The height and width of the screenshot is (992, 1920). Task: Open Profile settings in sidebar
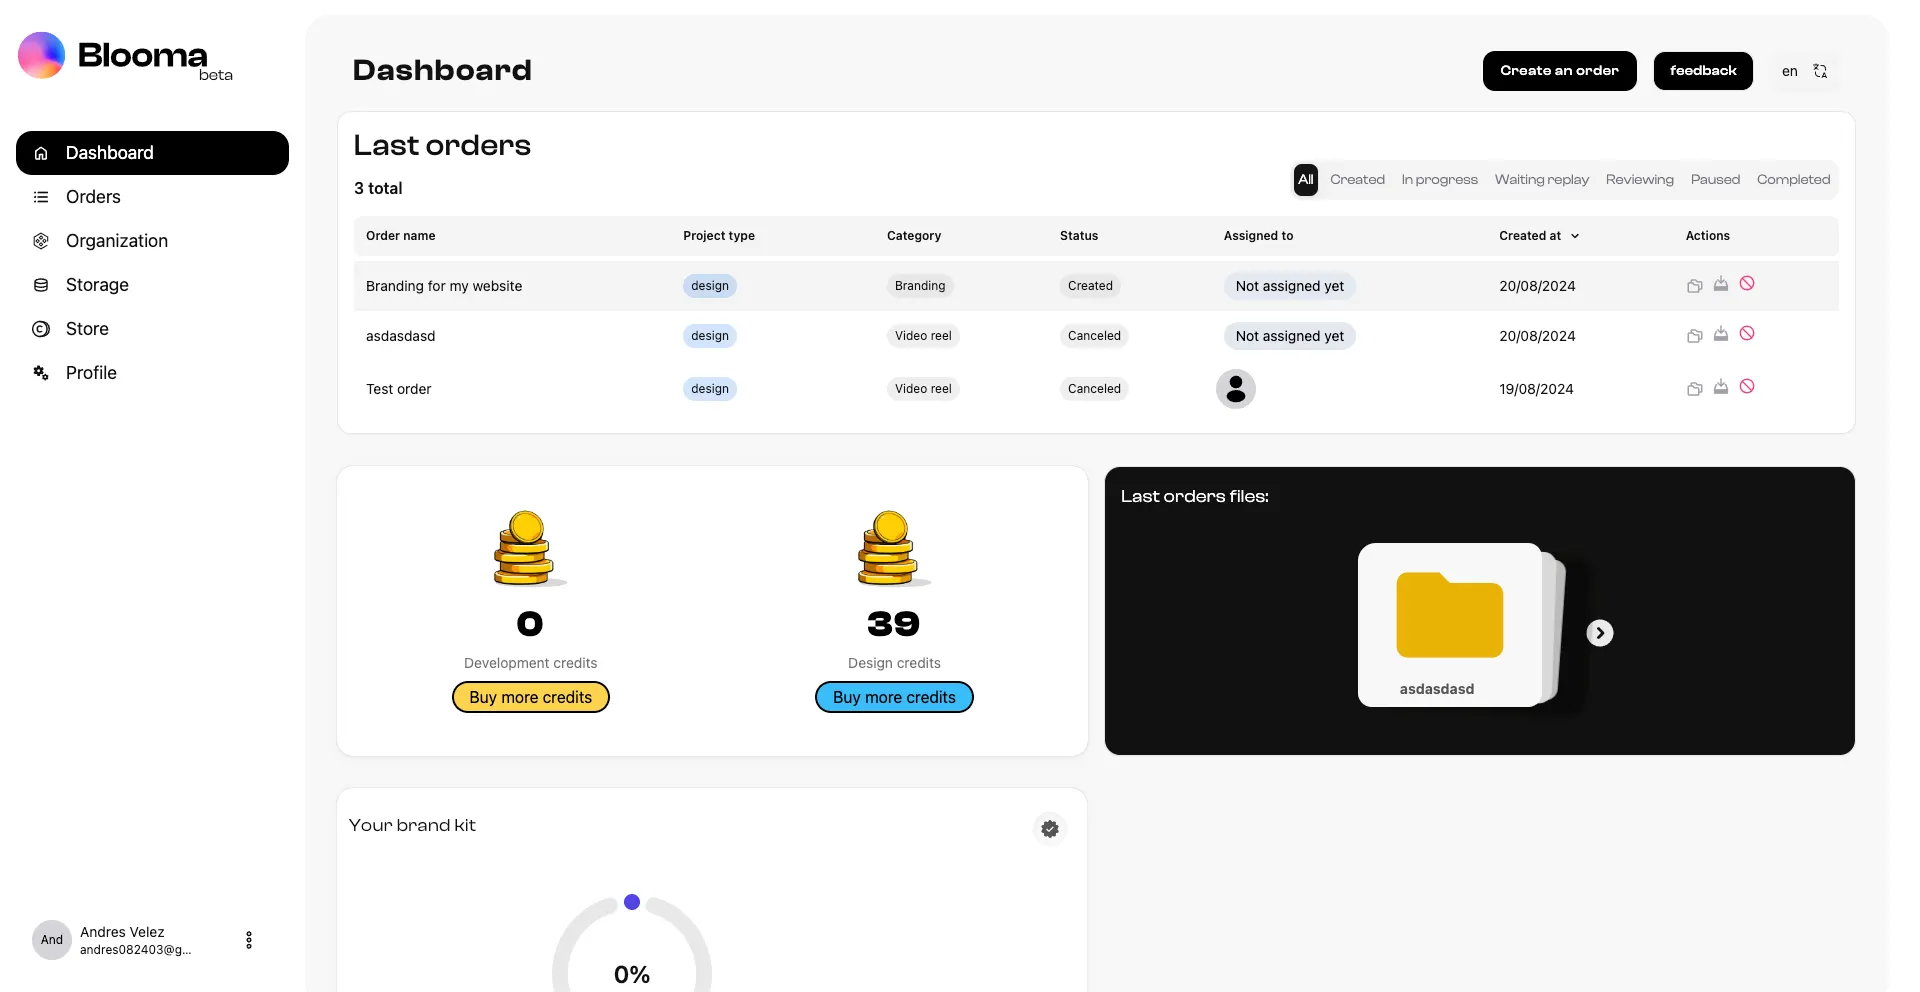point(152,373)
